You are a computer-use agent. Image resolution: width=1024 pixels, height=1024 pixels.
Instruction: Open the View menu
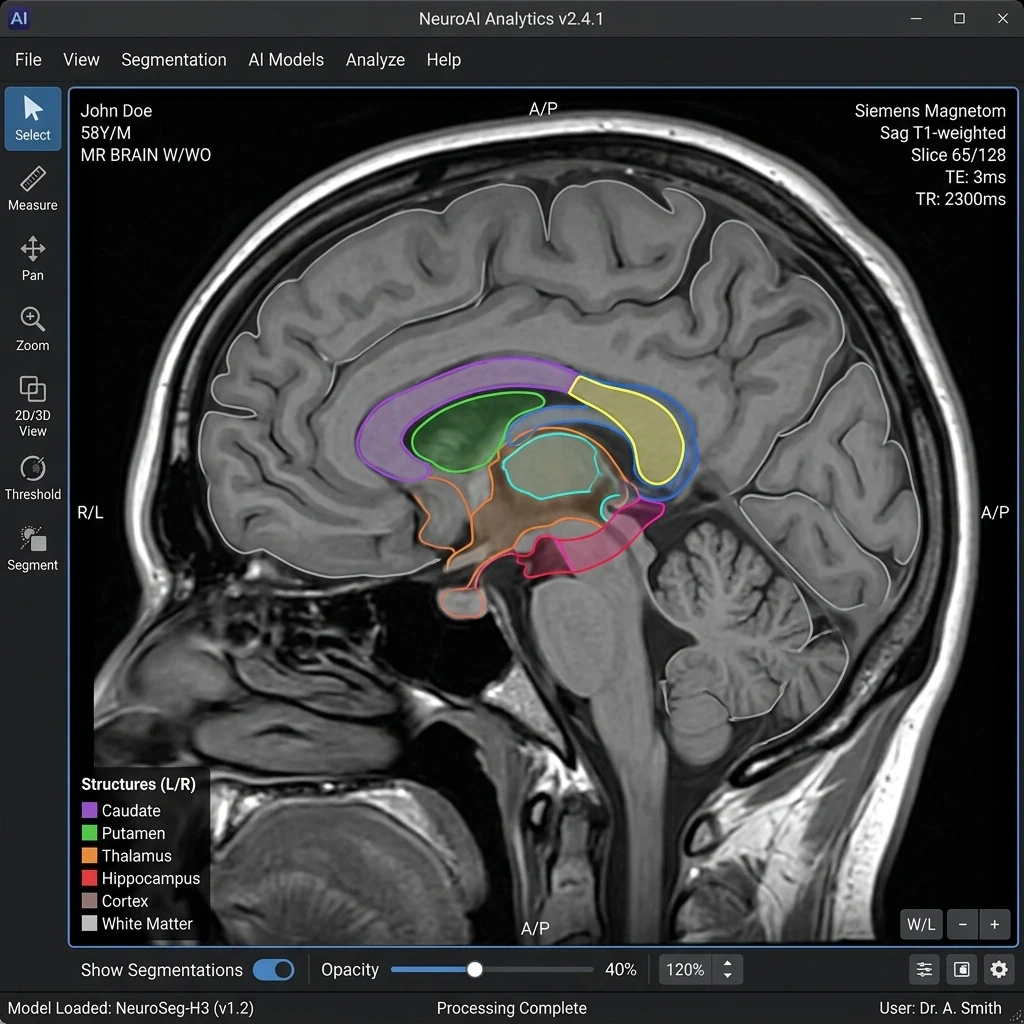(81, 59)
